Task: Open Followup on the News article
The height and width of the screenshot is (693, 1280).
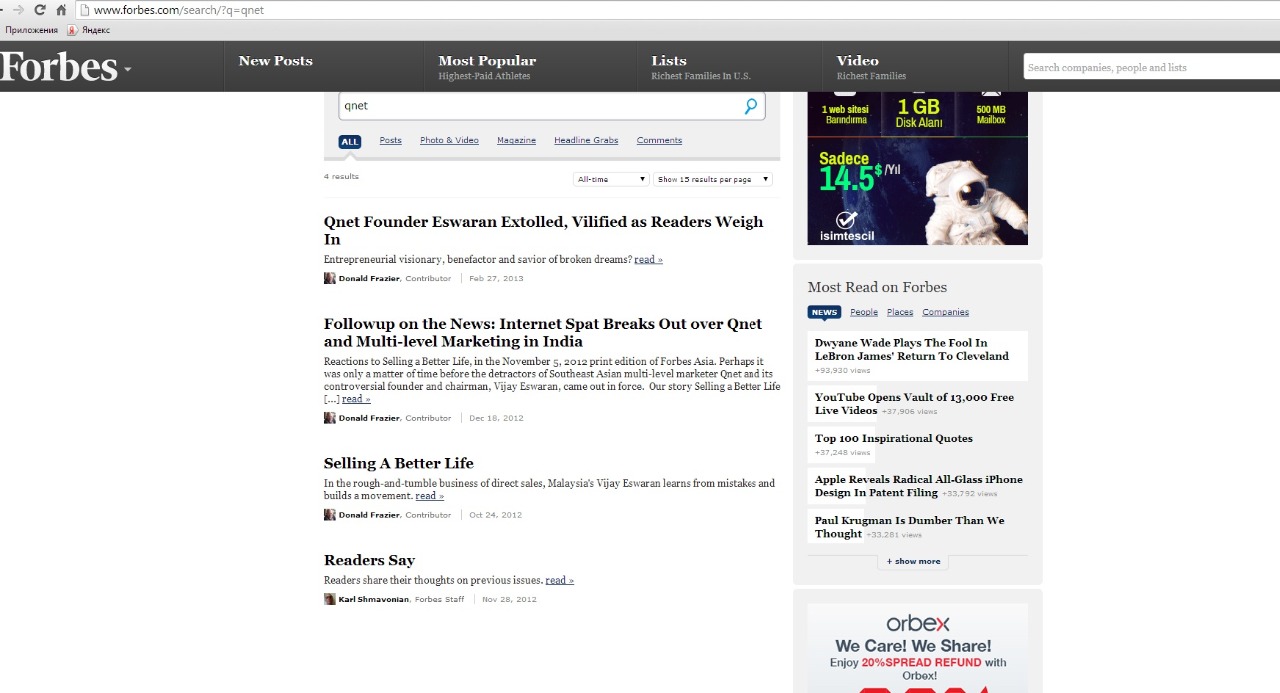Action: coord(543,332)
